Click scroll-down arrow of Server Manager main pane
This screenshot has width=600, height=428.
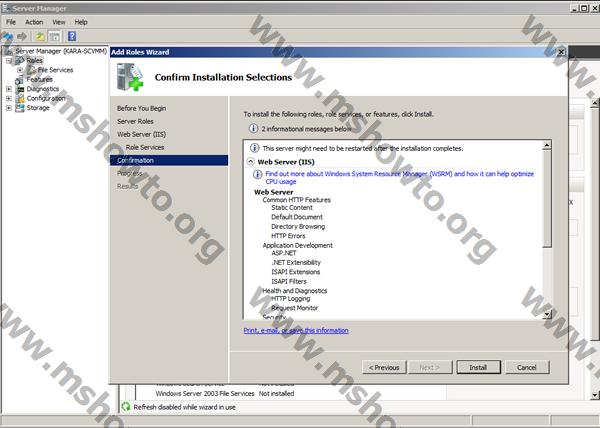[595, 395]
